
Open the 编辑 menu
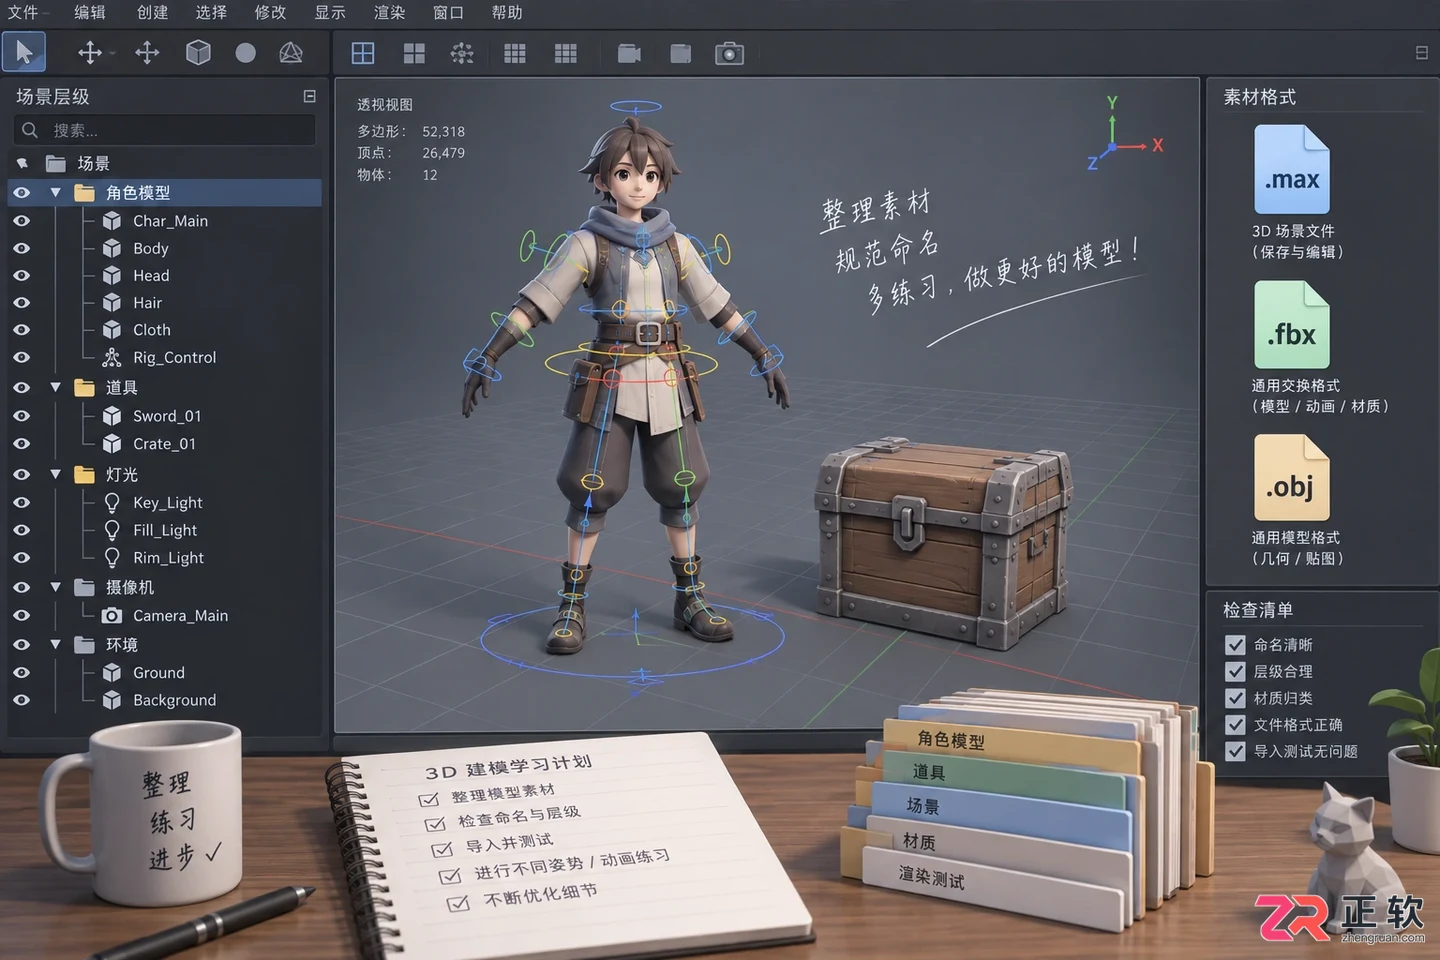[90, 12]
